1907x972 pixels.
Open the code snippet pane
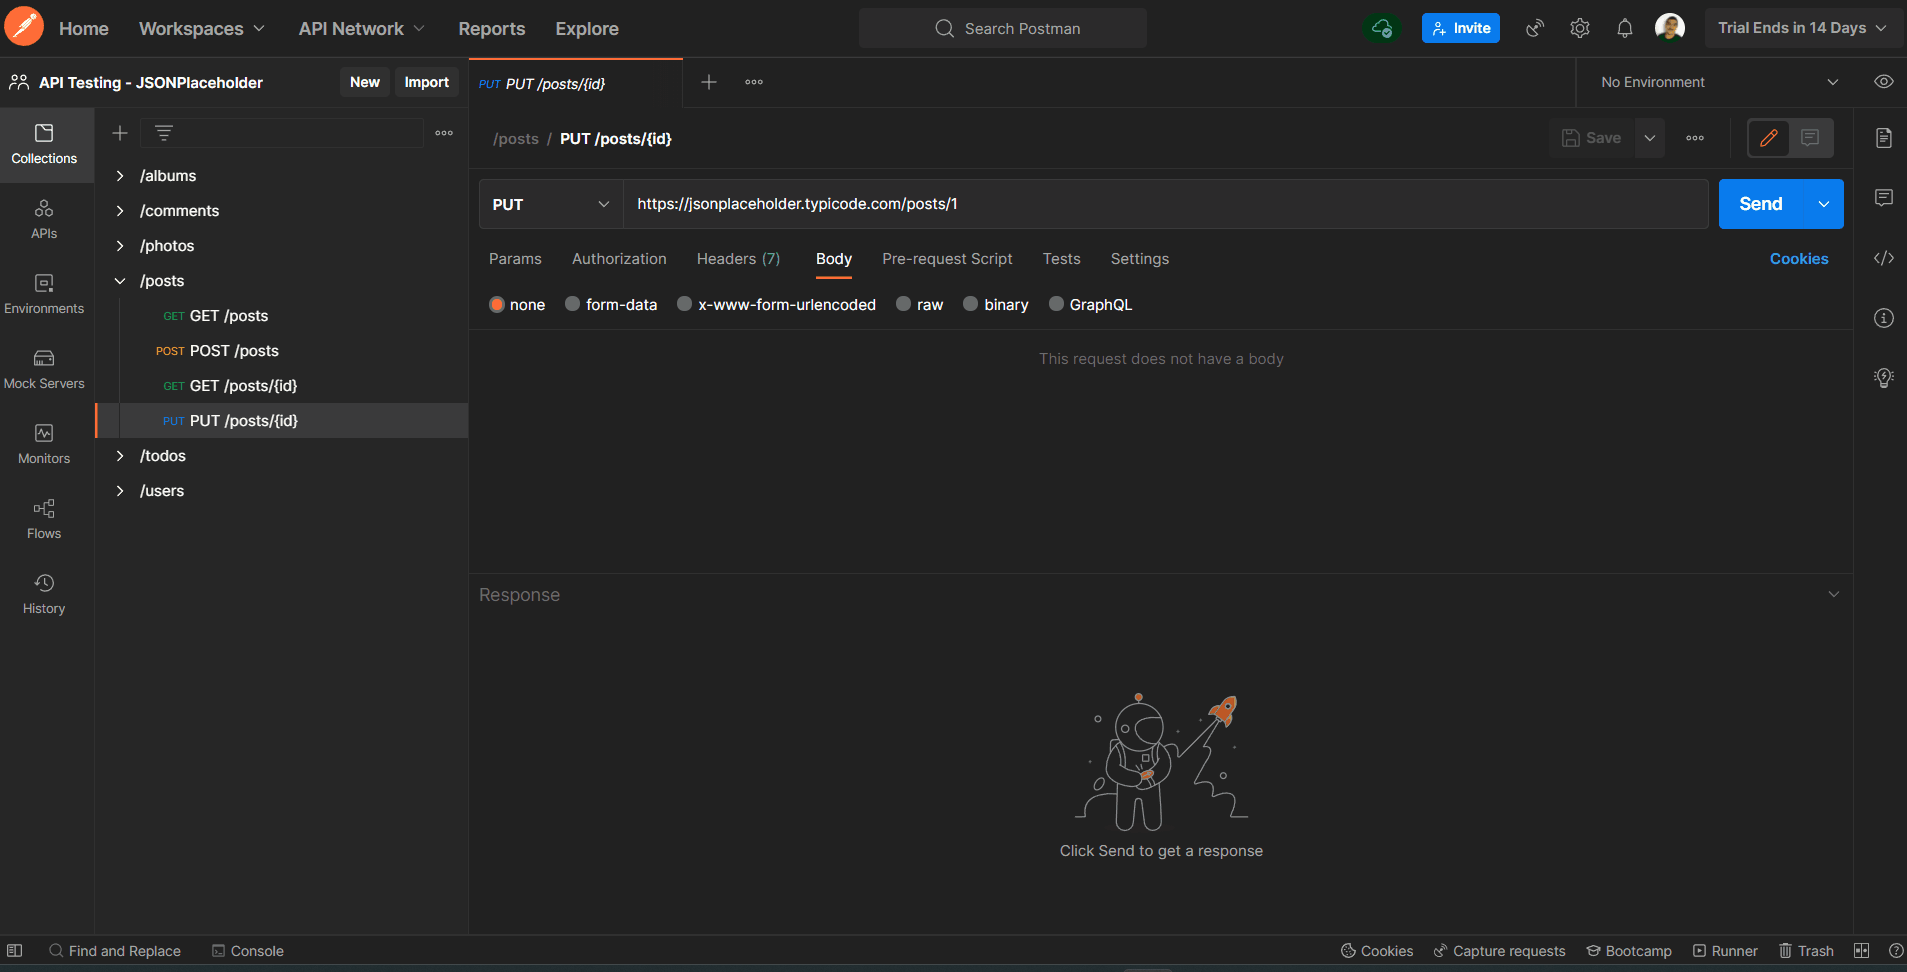1884,258
